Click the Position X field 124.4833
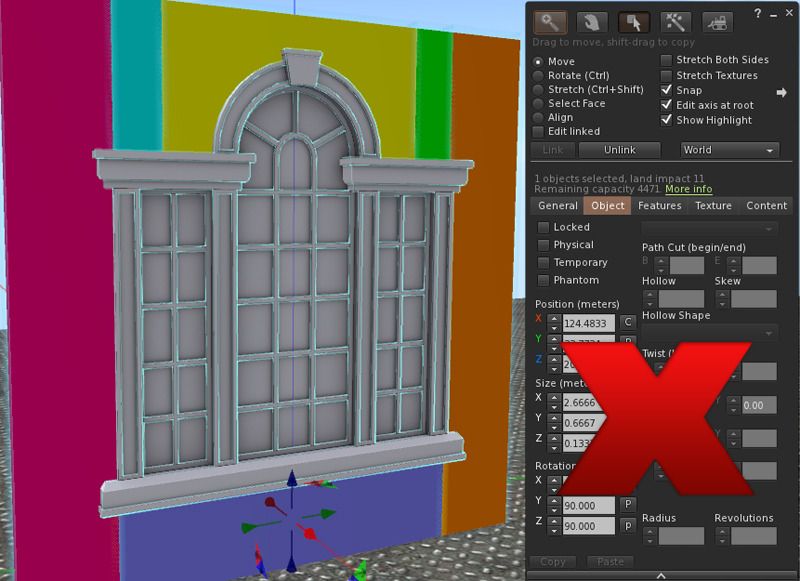Viewport: 800px width, 581px height. (588, 323)
